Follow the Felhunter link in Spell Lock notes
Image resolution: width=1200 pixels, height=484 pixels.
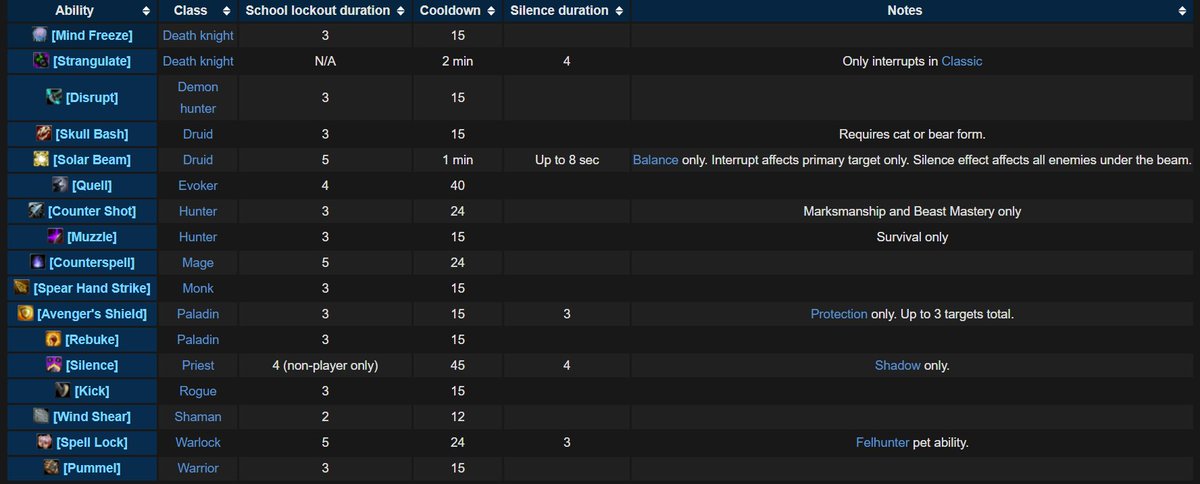883,442
